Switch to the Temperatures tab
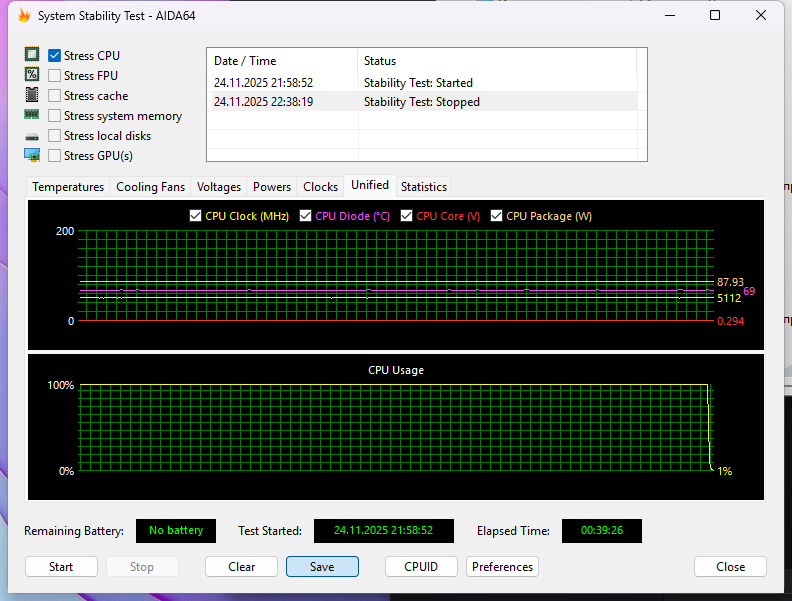This screenshot has width=792, height=601. point(68,187)
